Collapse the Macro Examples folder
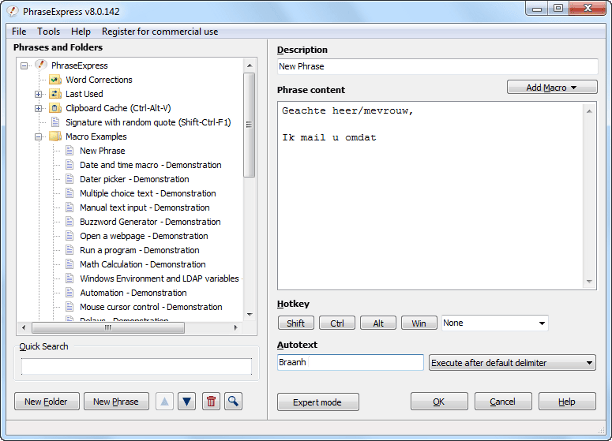Viewport: 612px width, 441px height. [38, 137]
